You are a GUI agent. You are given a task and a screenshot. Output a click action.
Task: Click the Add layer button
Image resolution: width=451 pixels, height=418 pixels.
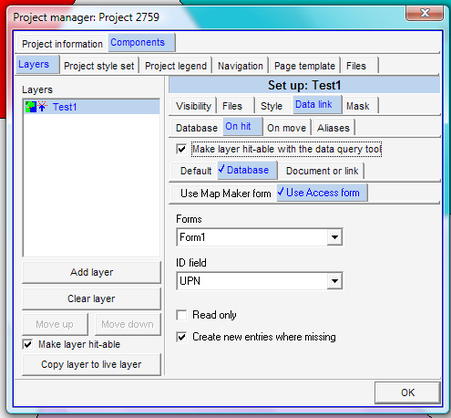(x=92, y=272)
